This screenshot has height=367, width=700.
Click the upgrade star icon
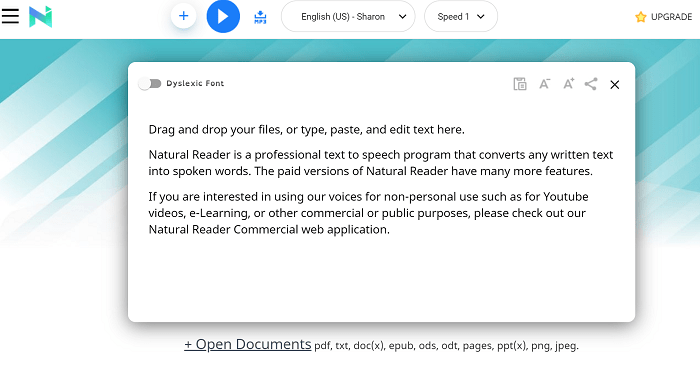[641, 17]
